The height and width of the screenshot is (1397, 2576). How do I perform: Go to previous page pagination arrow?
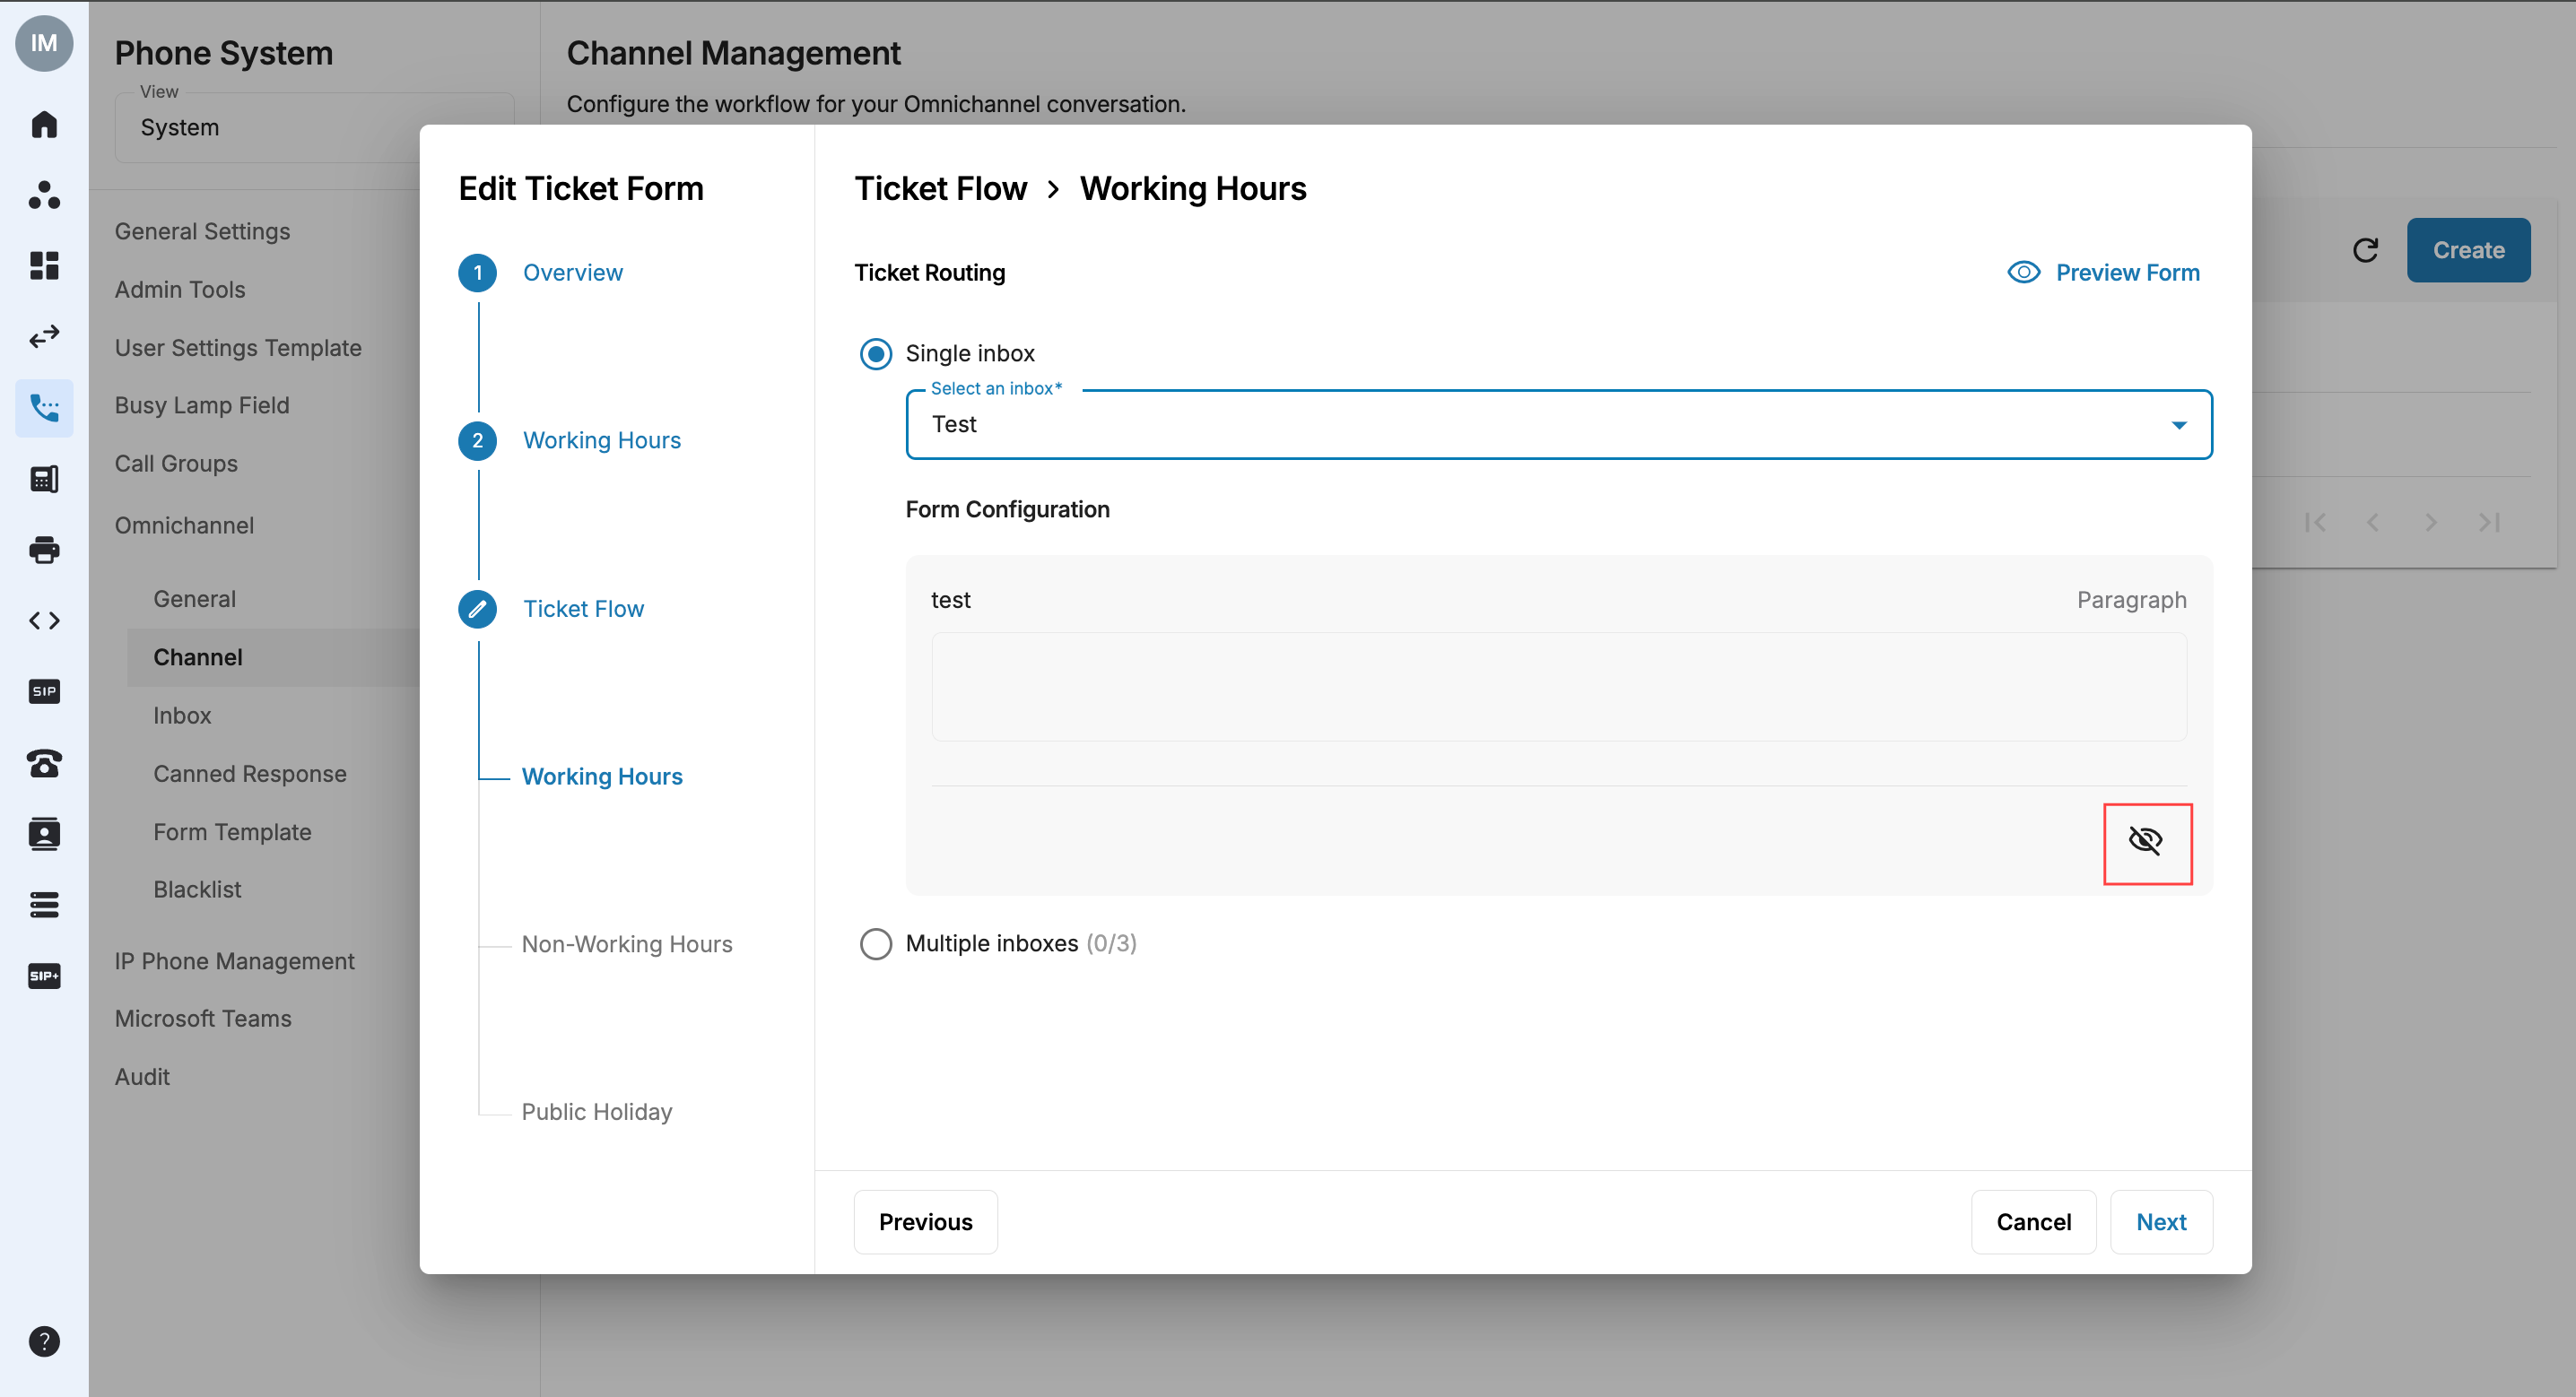pyautogui.click(x=2373, y=522)
